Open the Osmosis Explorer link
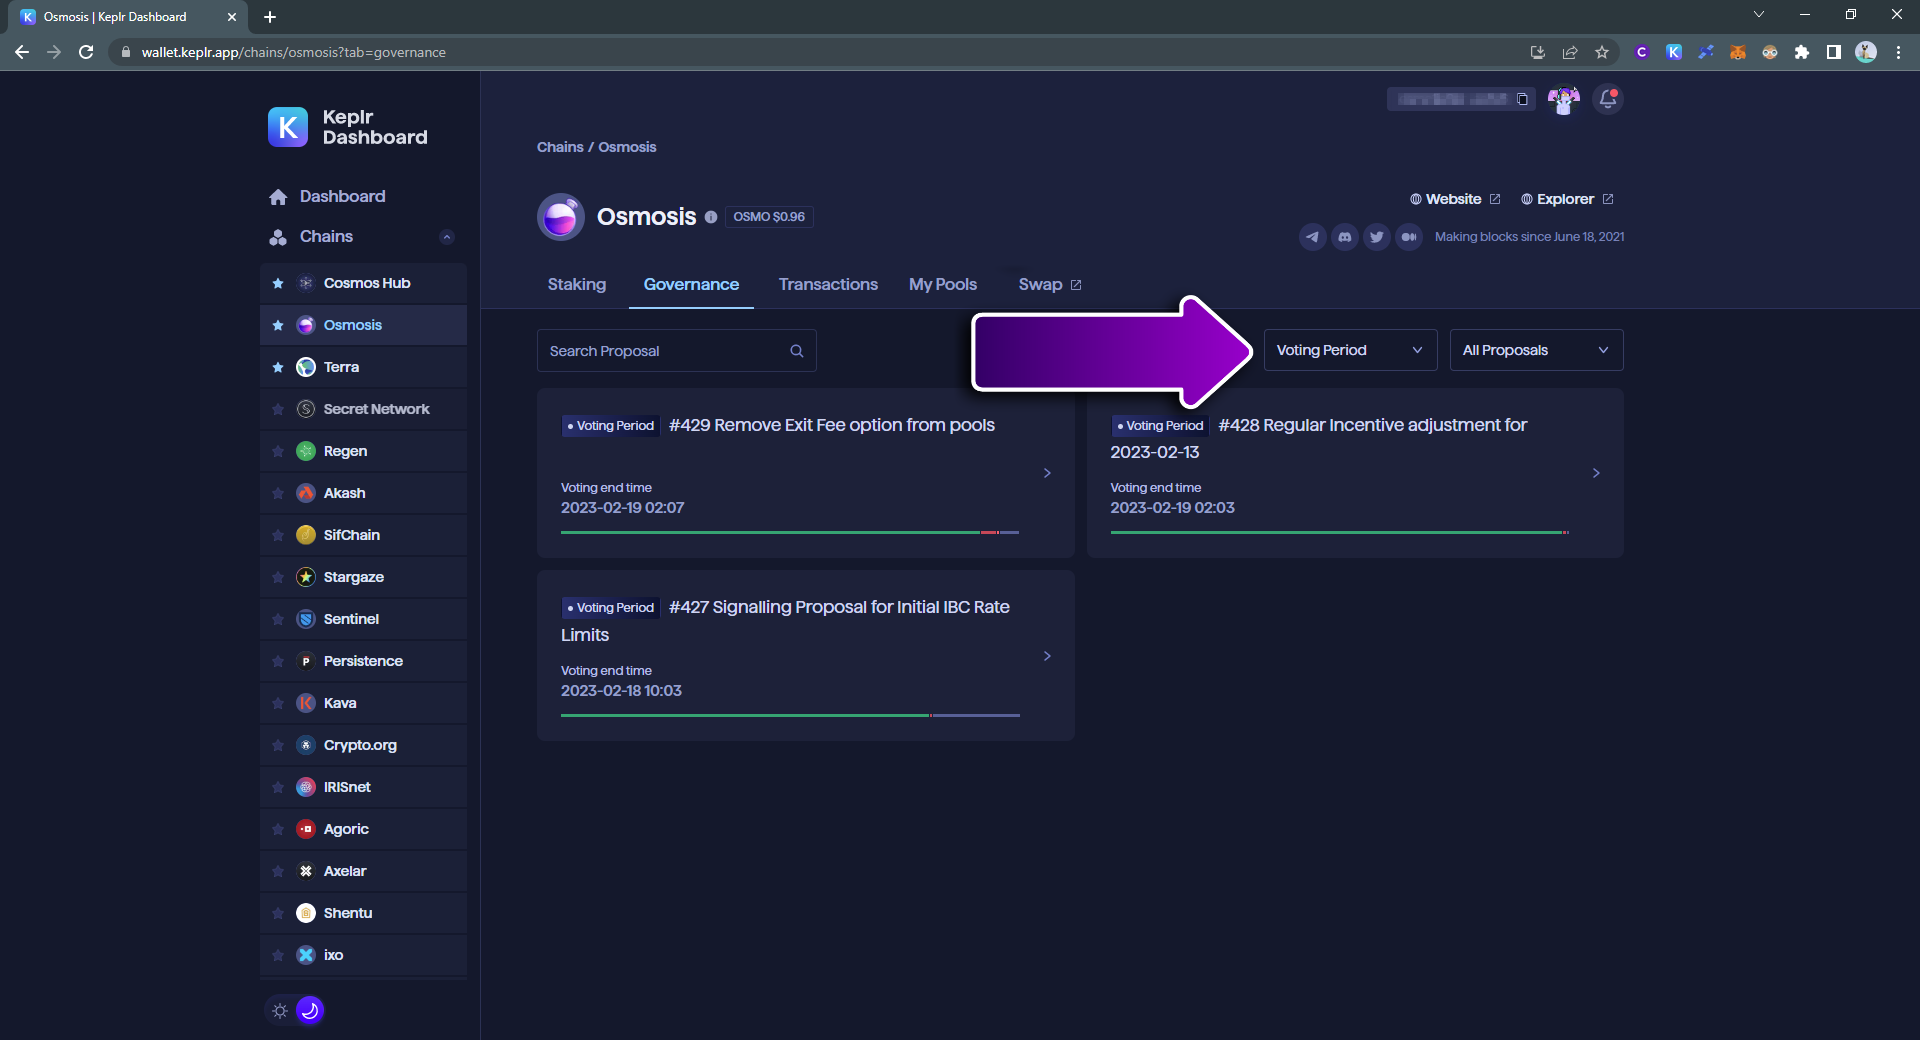 (1567, 199)
